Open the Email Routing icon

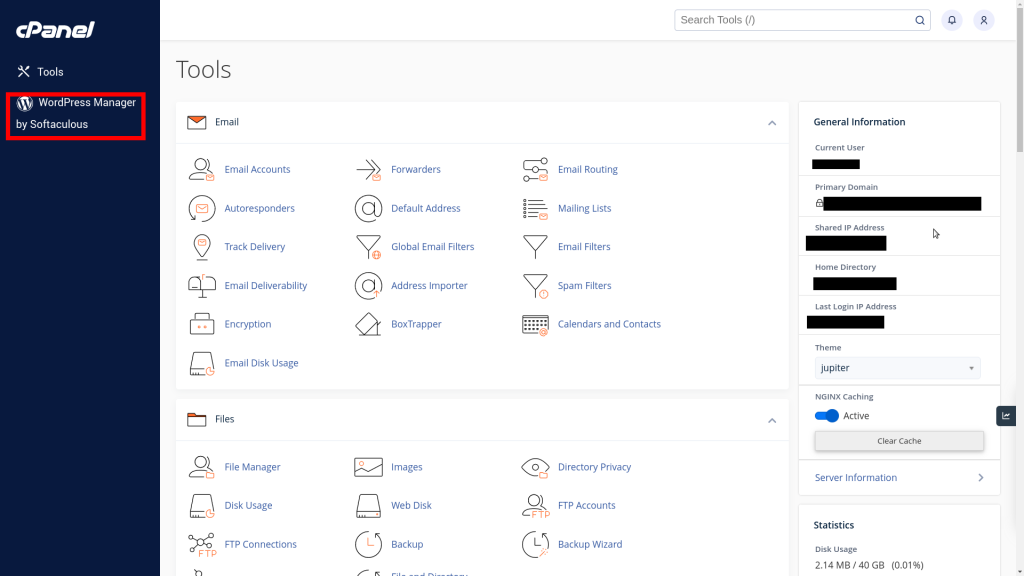tap(535, 169)
